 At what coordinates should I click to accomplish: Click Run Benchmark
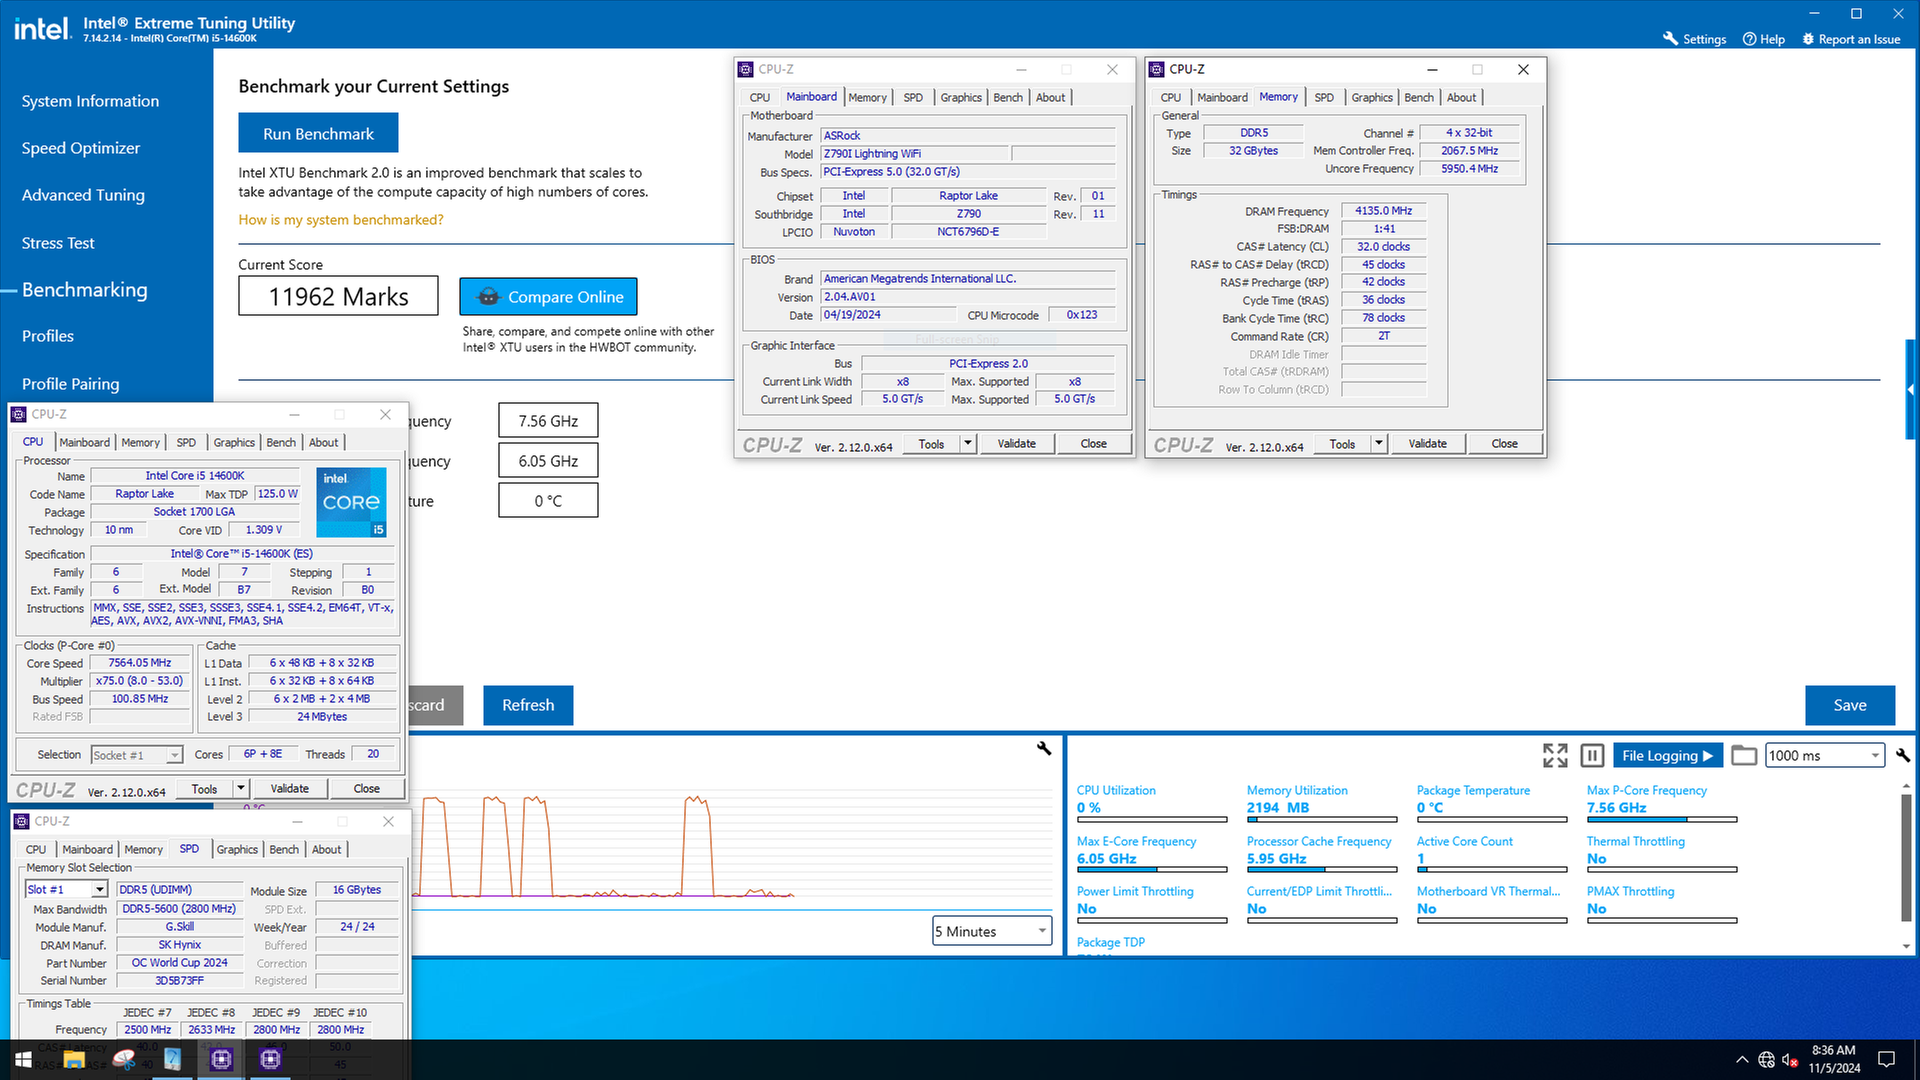318,134
